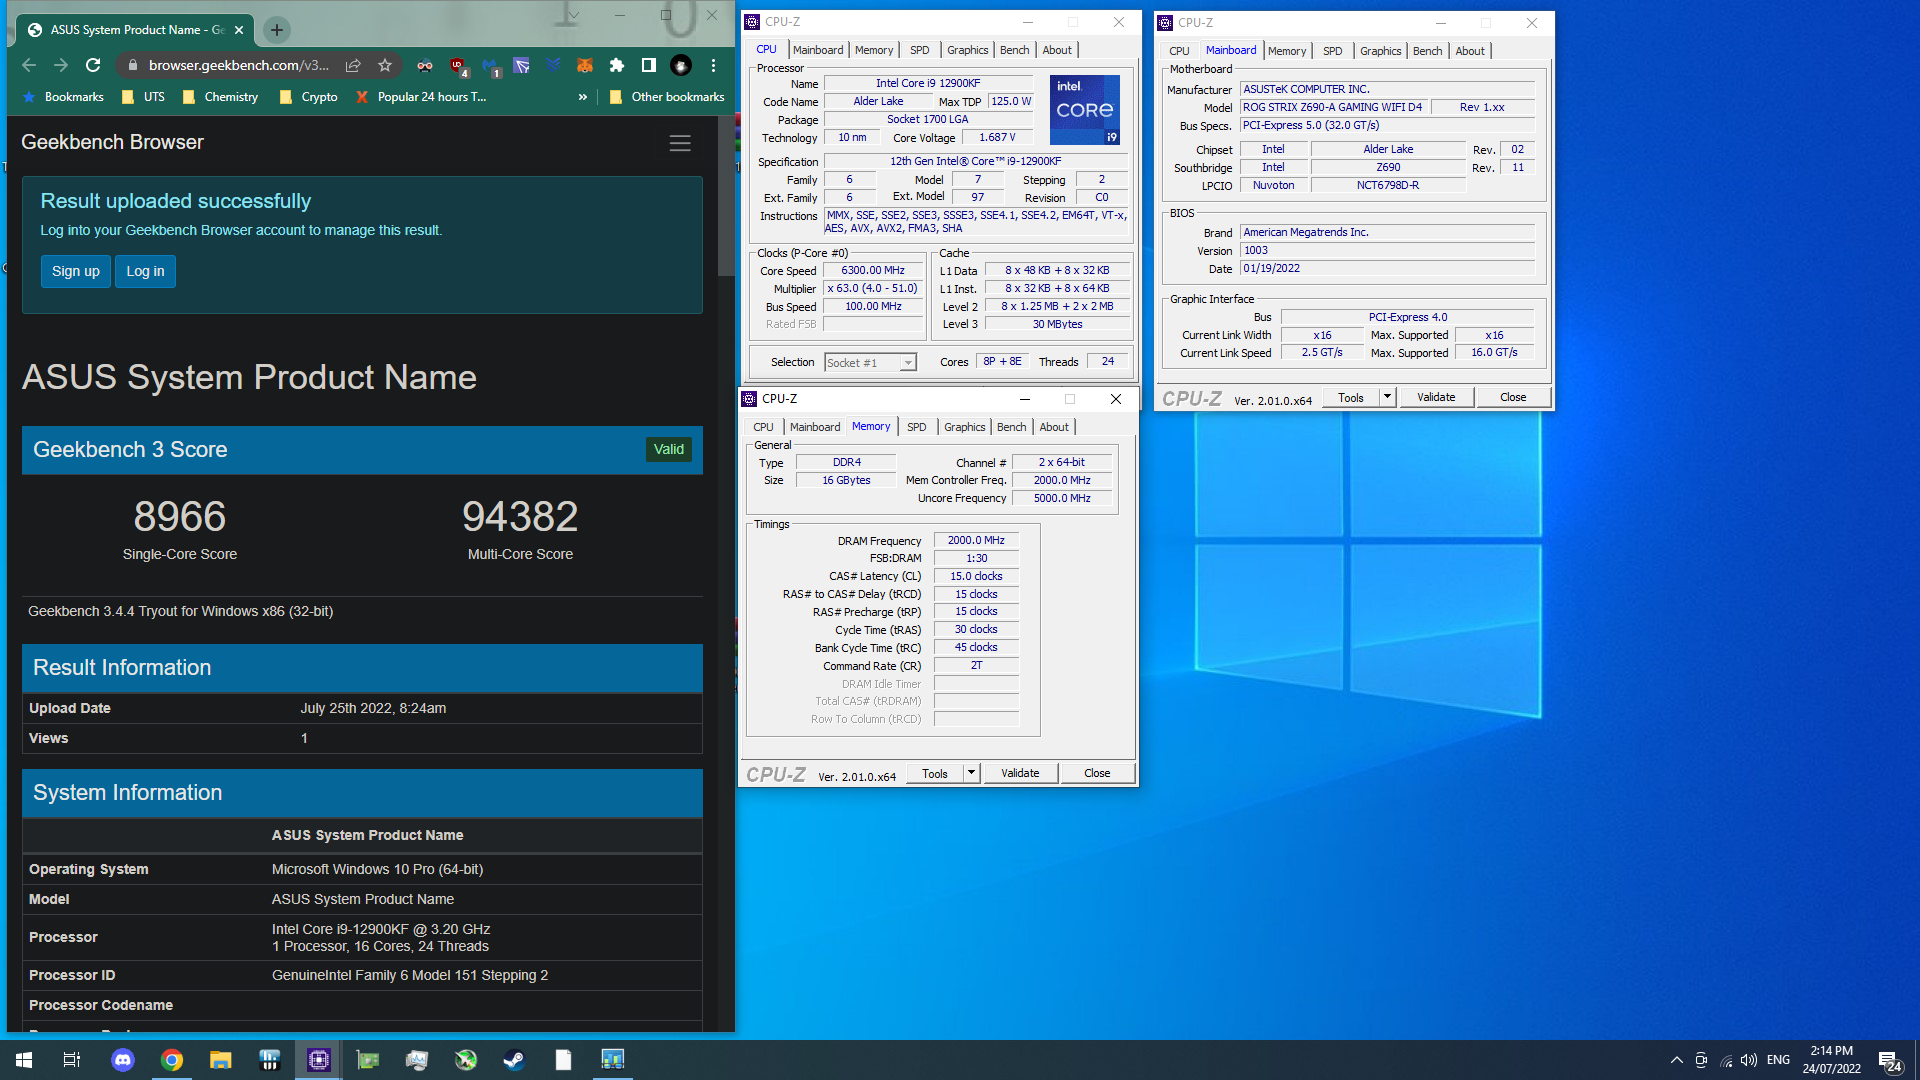The height and width of the screenshot is (1080, 1920).
Task: Reload the Geekbench page in the browser
Action: coord(93,65)
